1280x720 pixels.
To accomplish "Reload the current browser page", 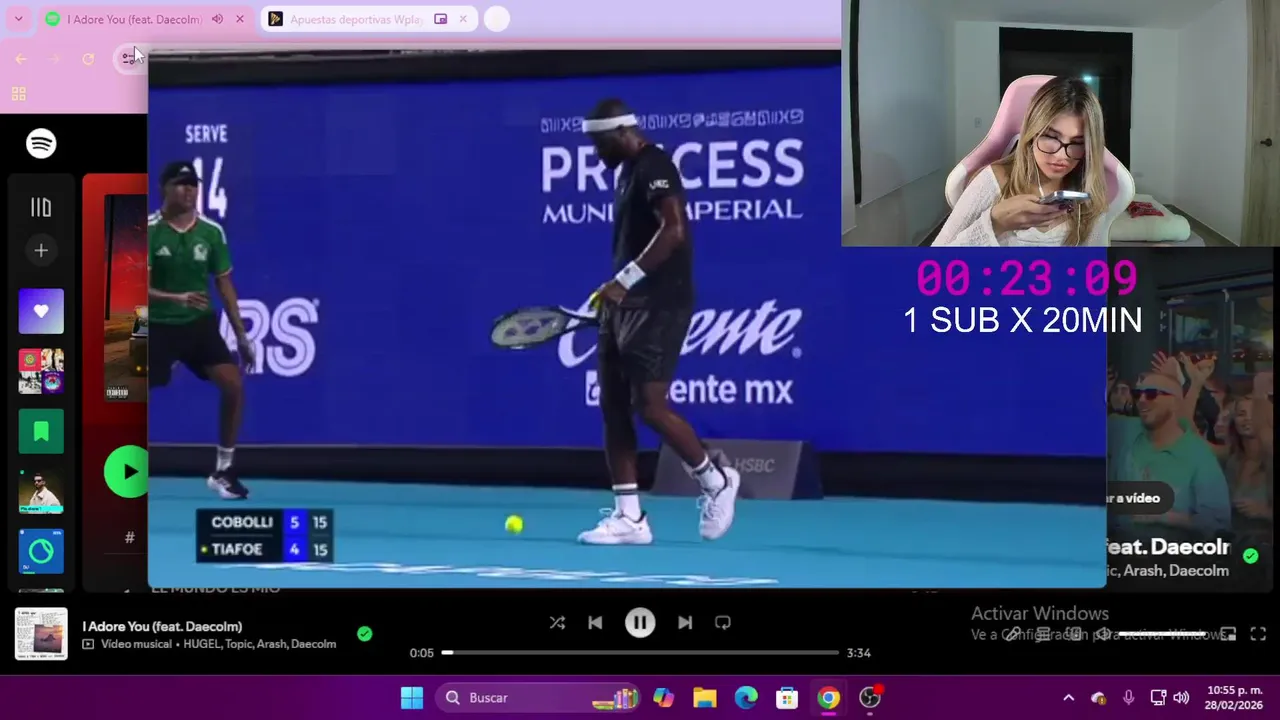I will pyautogui.click(x=88, y=59).
